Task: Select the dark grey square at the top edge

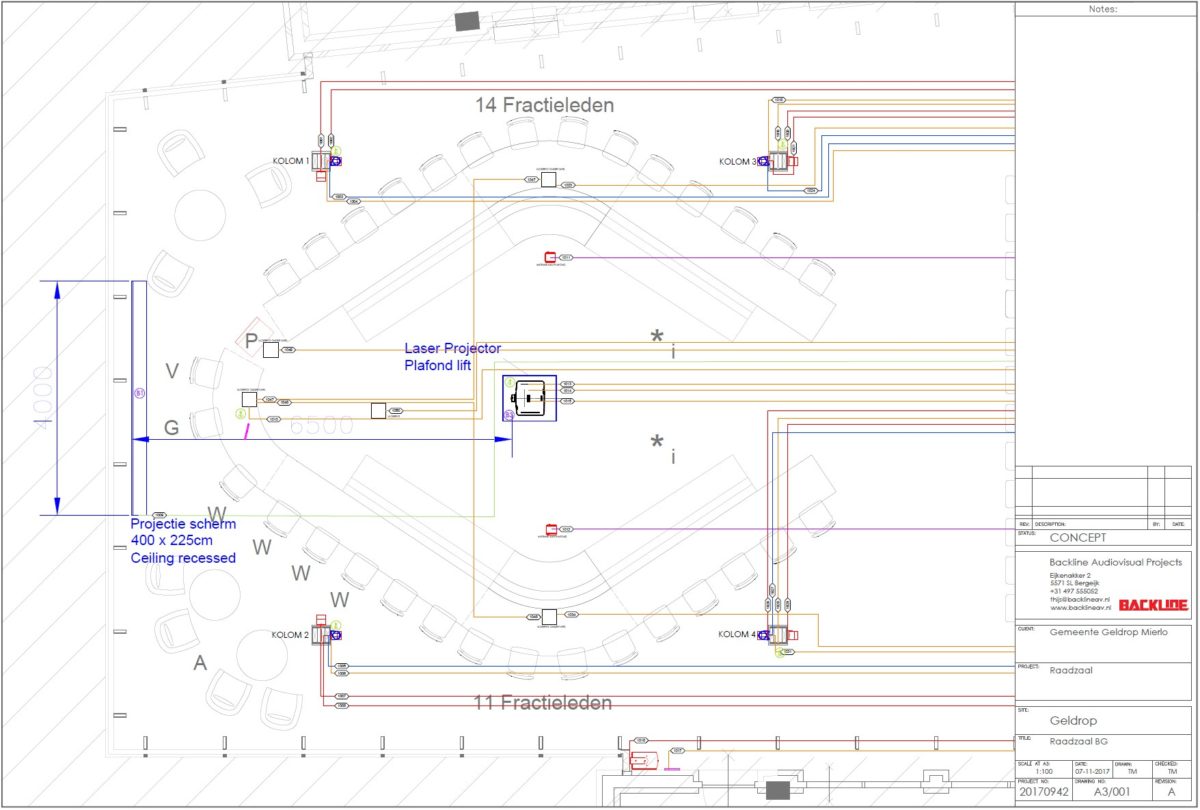Action: click(x=467, y=21)
